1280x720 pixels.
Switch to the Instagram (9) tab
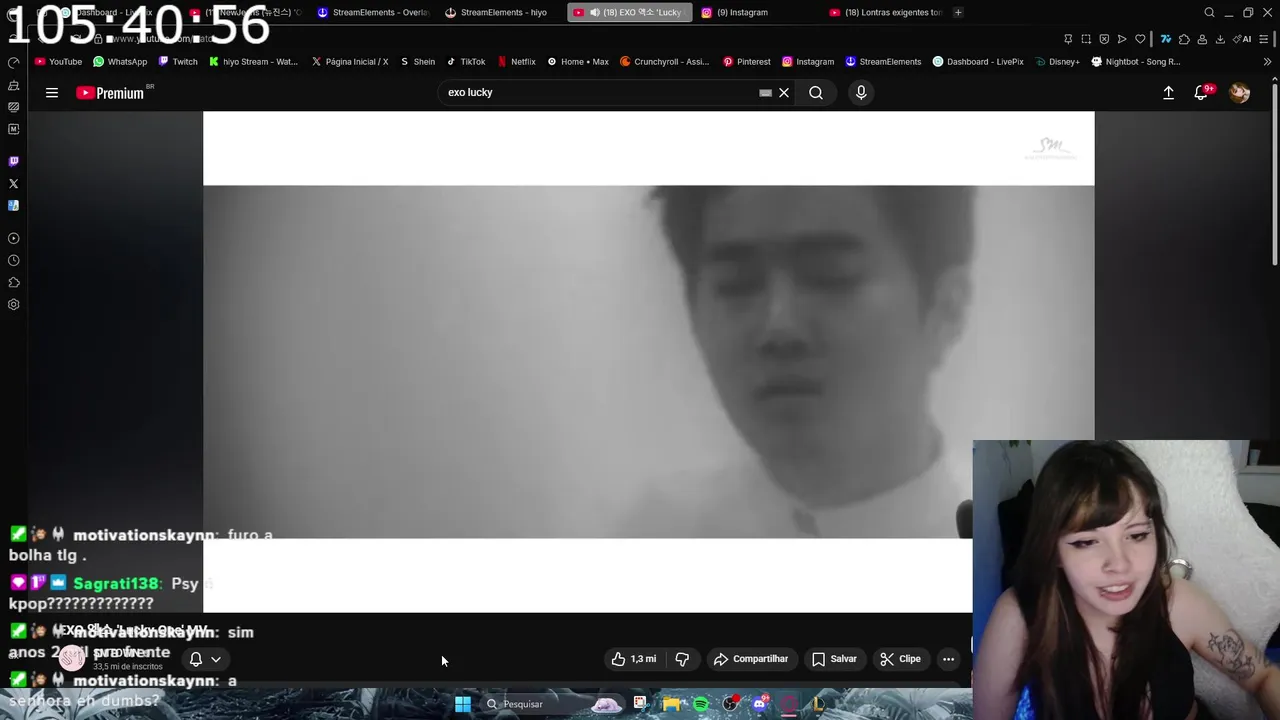(x=742, y=12)
